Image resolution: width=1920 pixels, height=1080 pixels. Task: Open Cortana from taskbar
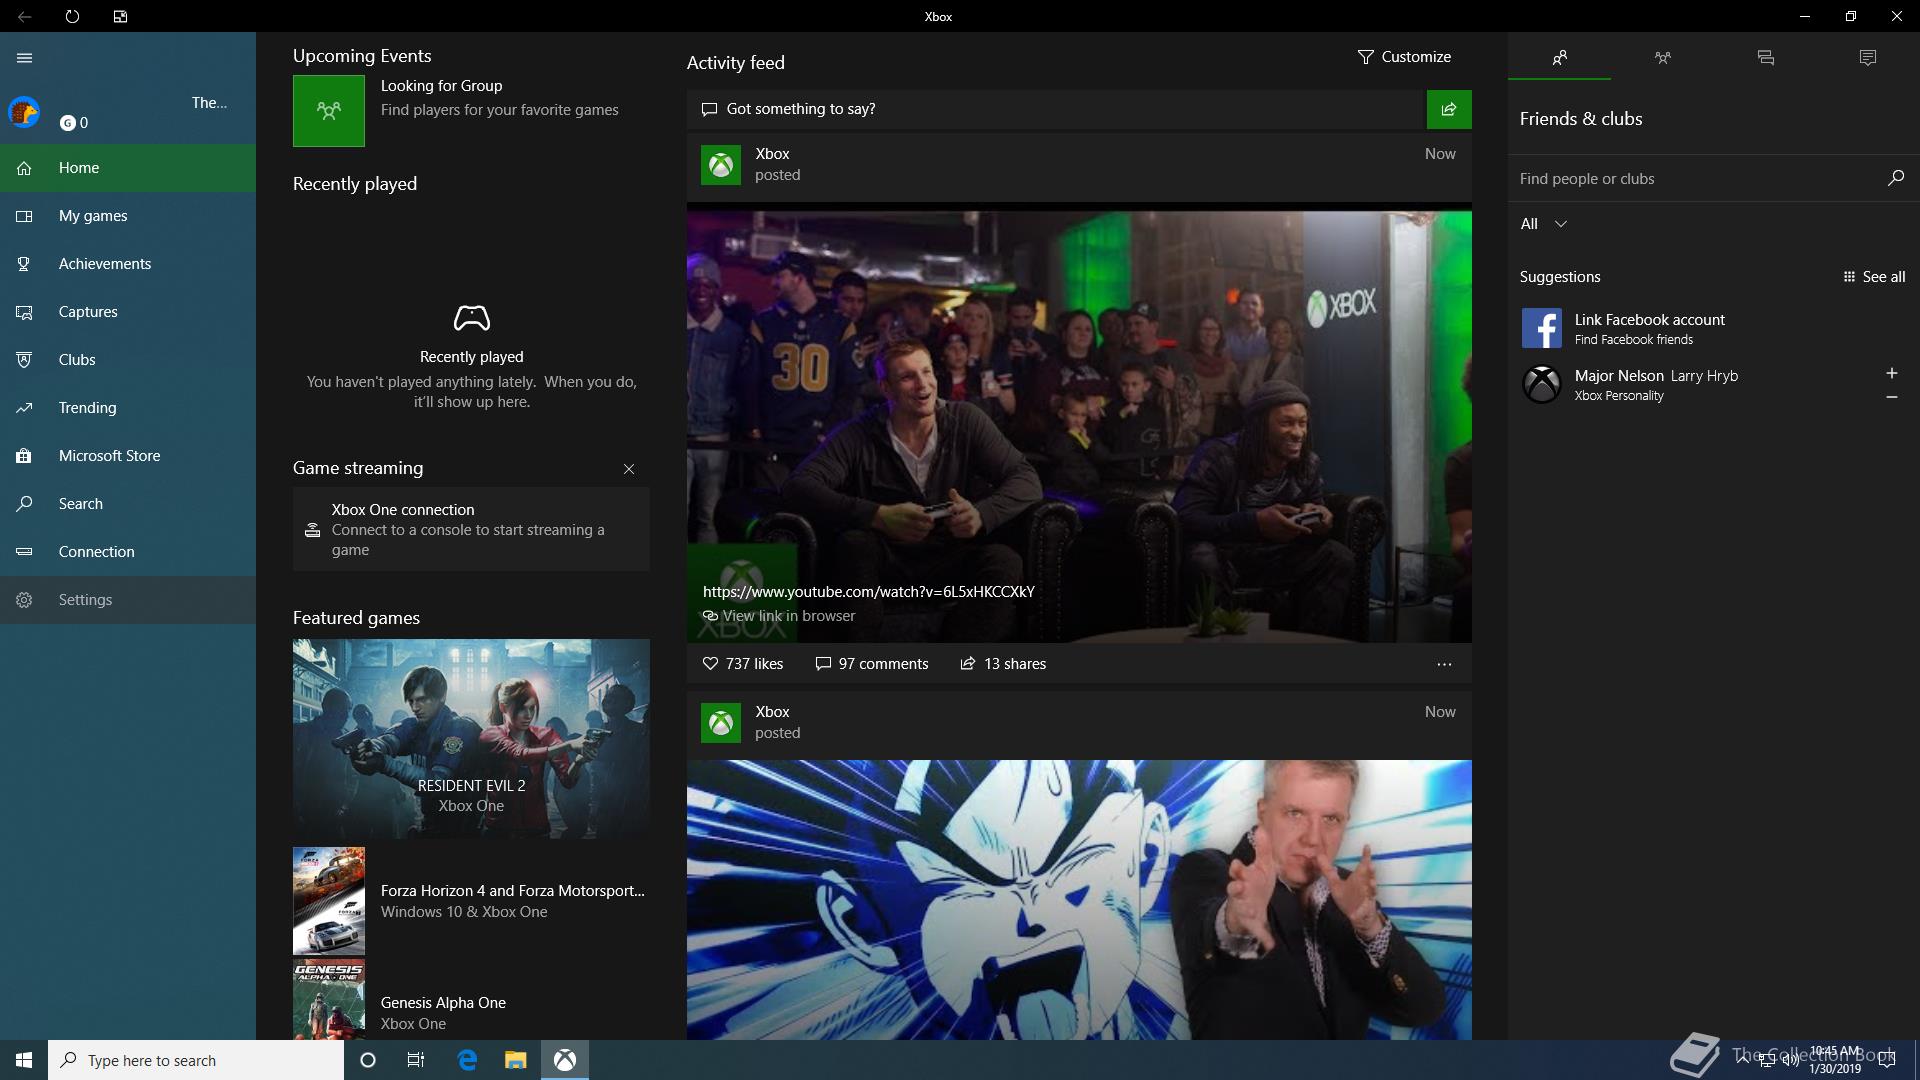coord(368,1060)
